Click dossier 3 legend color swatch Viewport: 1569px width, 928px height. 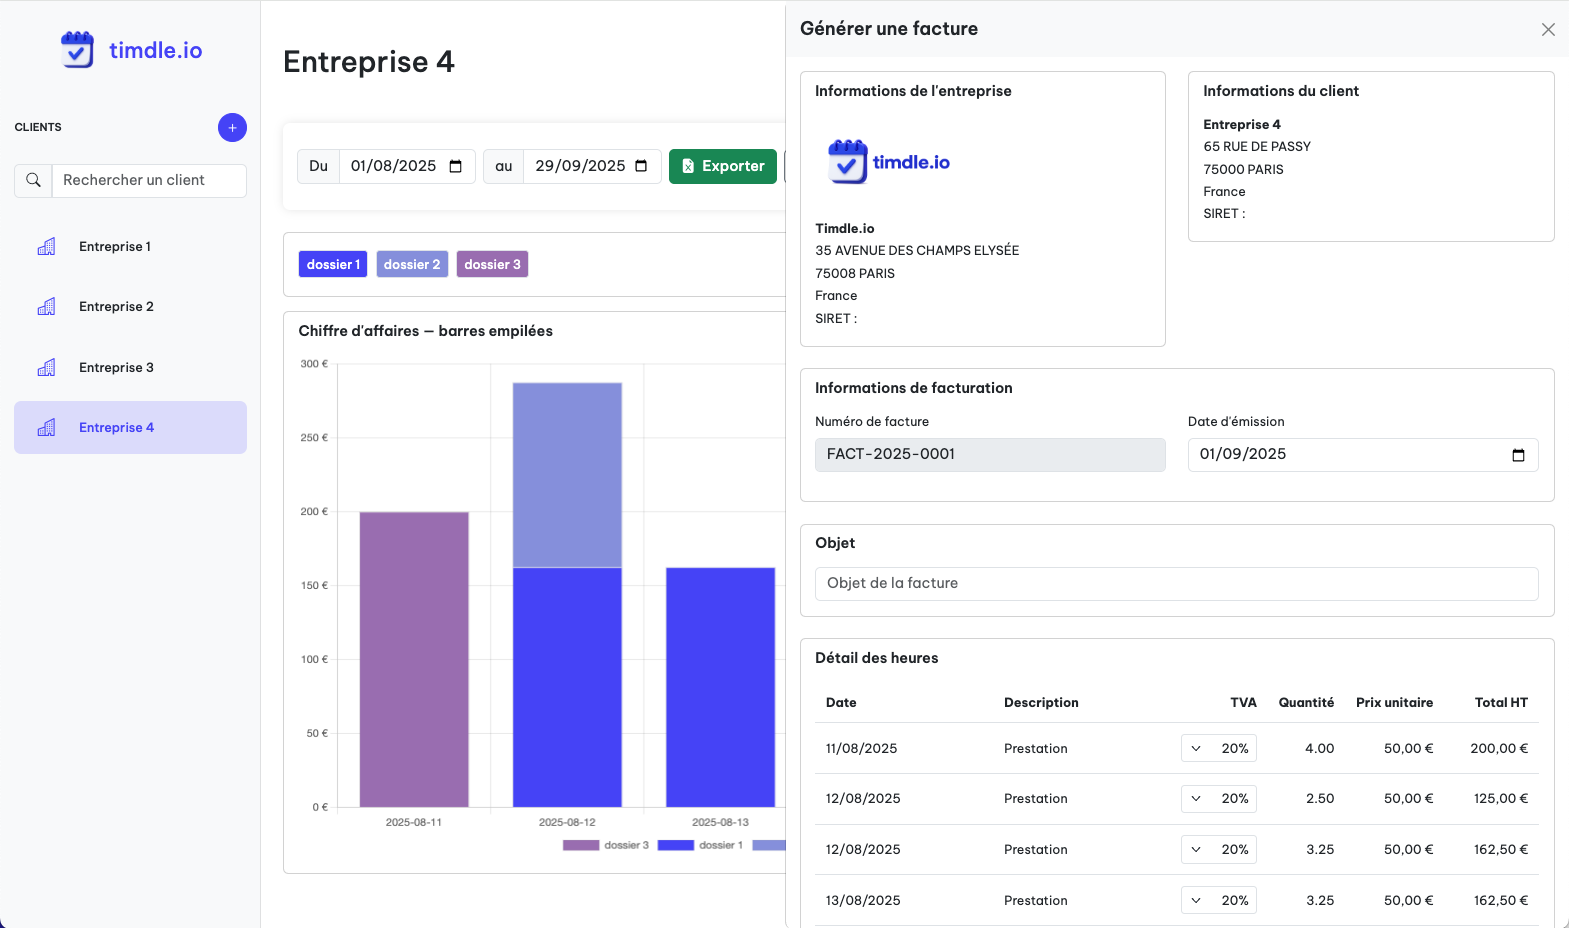tap(580, 845)
